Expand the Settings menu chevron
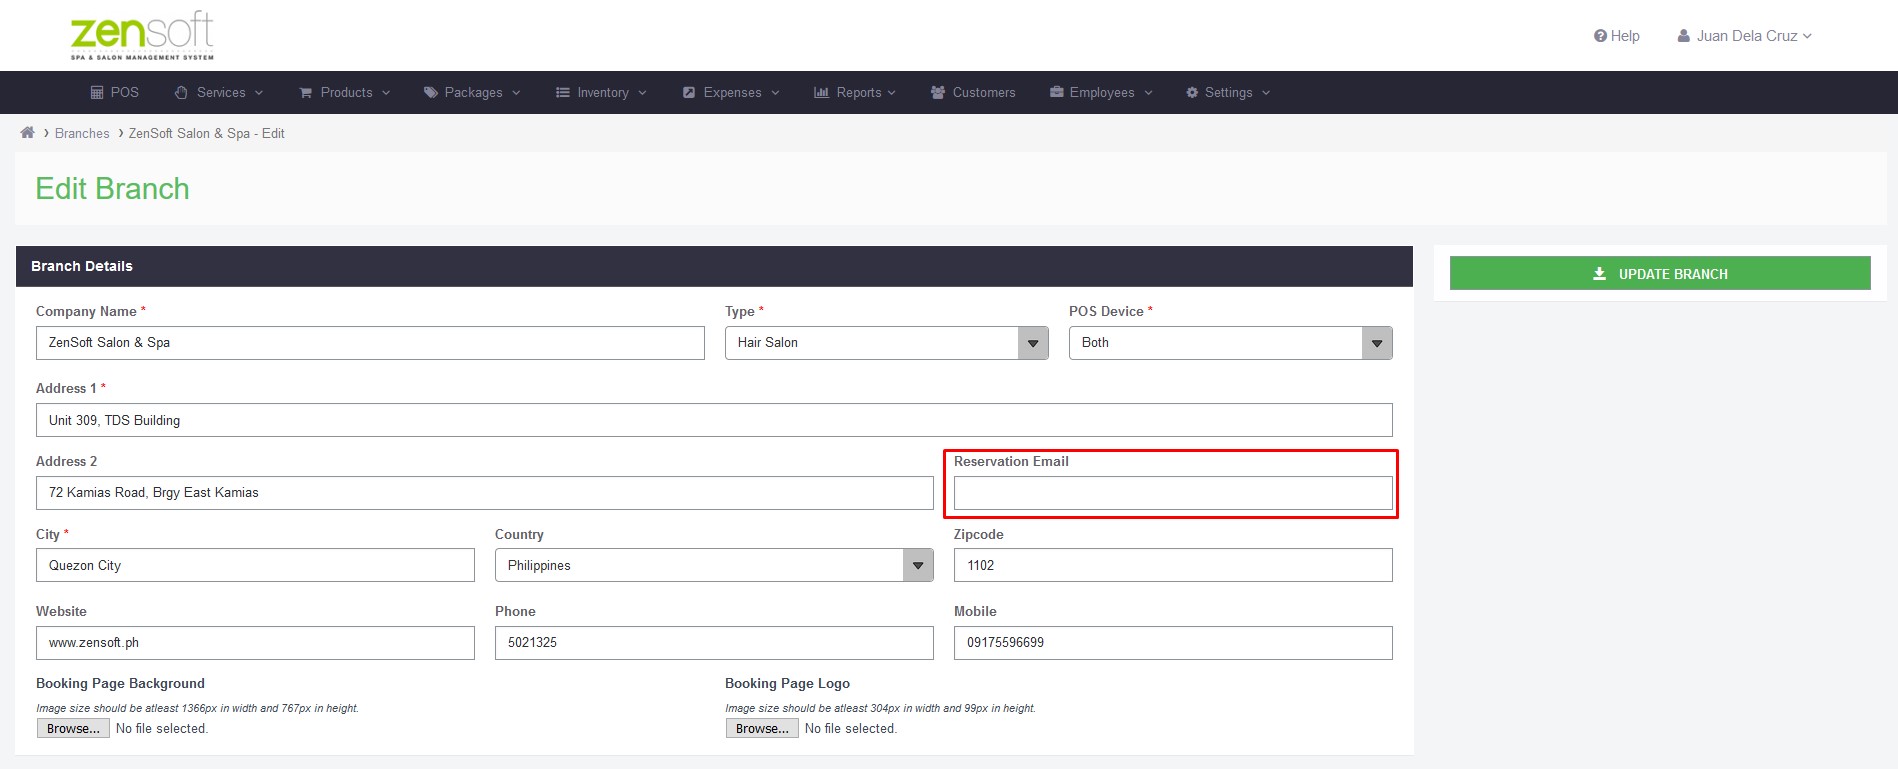 [x=1266, y=93]
